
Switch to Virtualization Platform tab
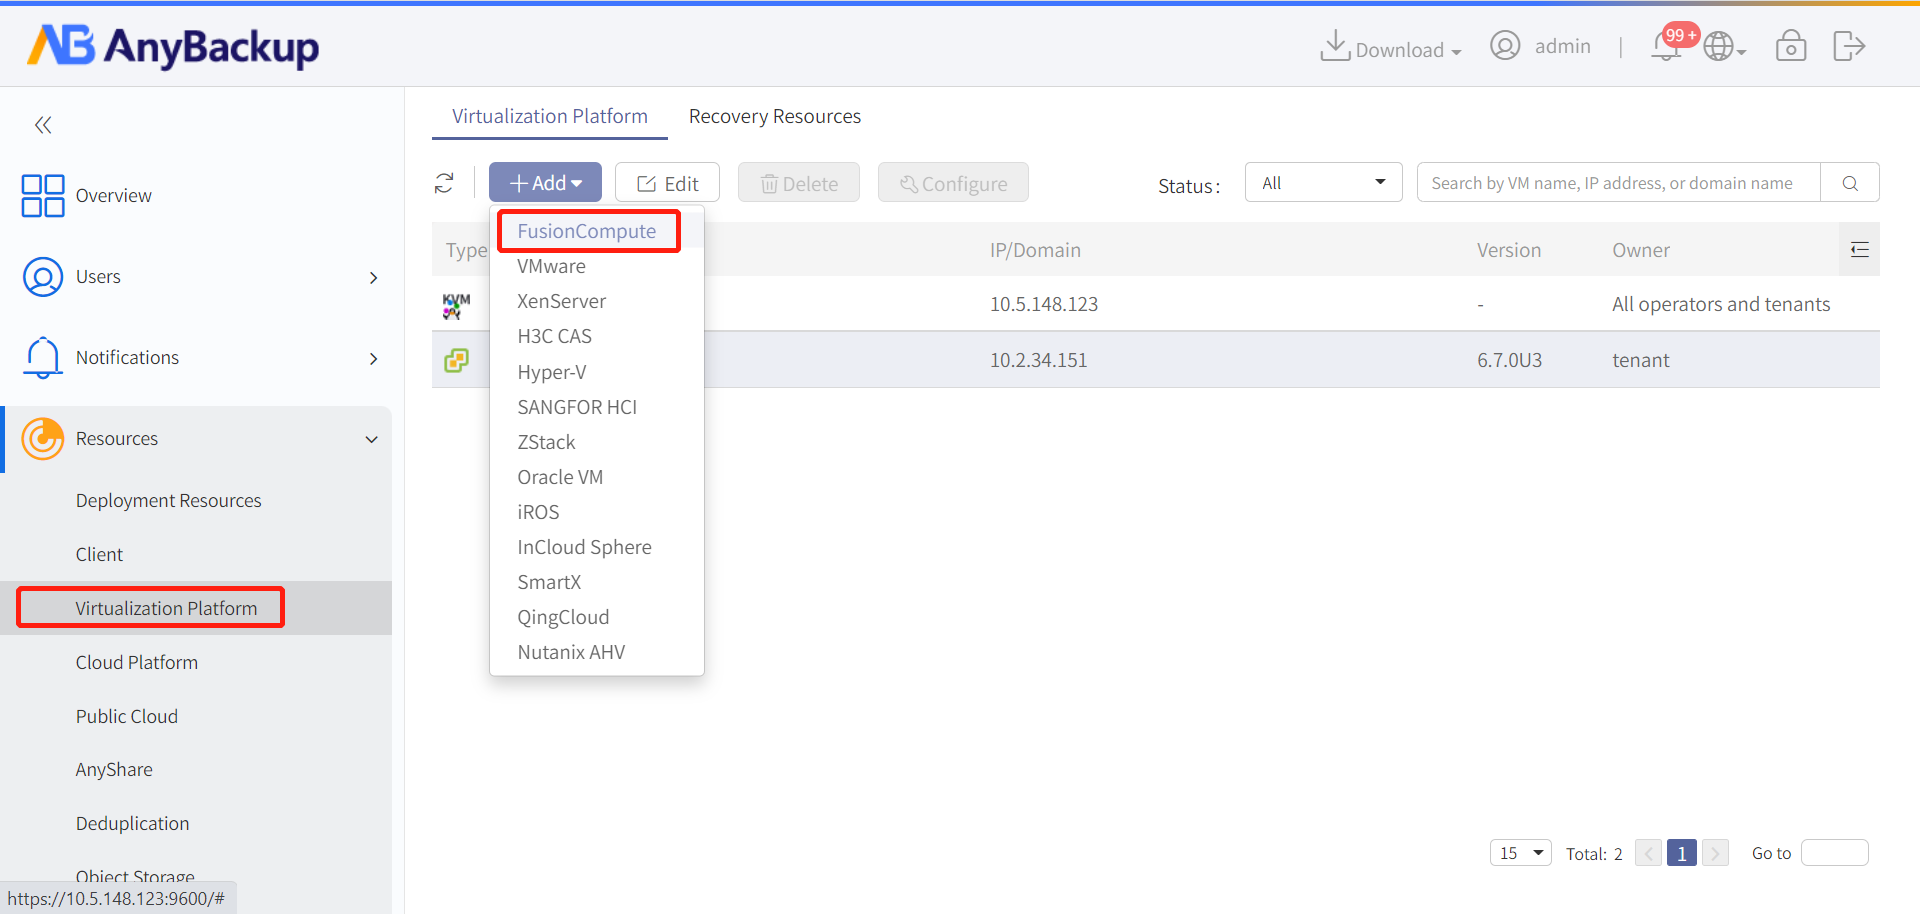coord(550,116)
